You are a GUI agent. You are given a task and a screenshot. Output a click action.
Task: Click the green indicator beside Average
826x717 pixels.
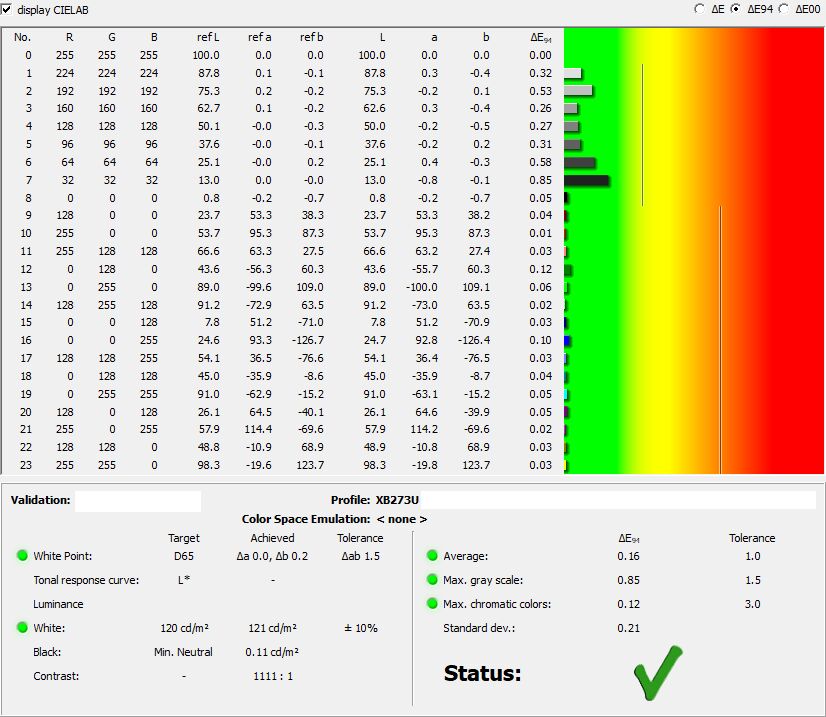click(x=432, y=555)
